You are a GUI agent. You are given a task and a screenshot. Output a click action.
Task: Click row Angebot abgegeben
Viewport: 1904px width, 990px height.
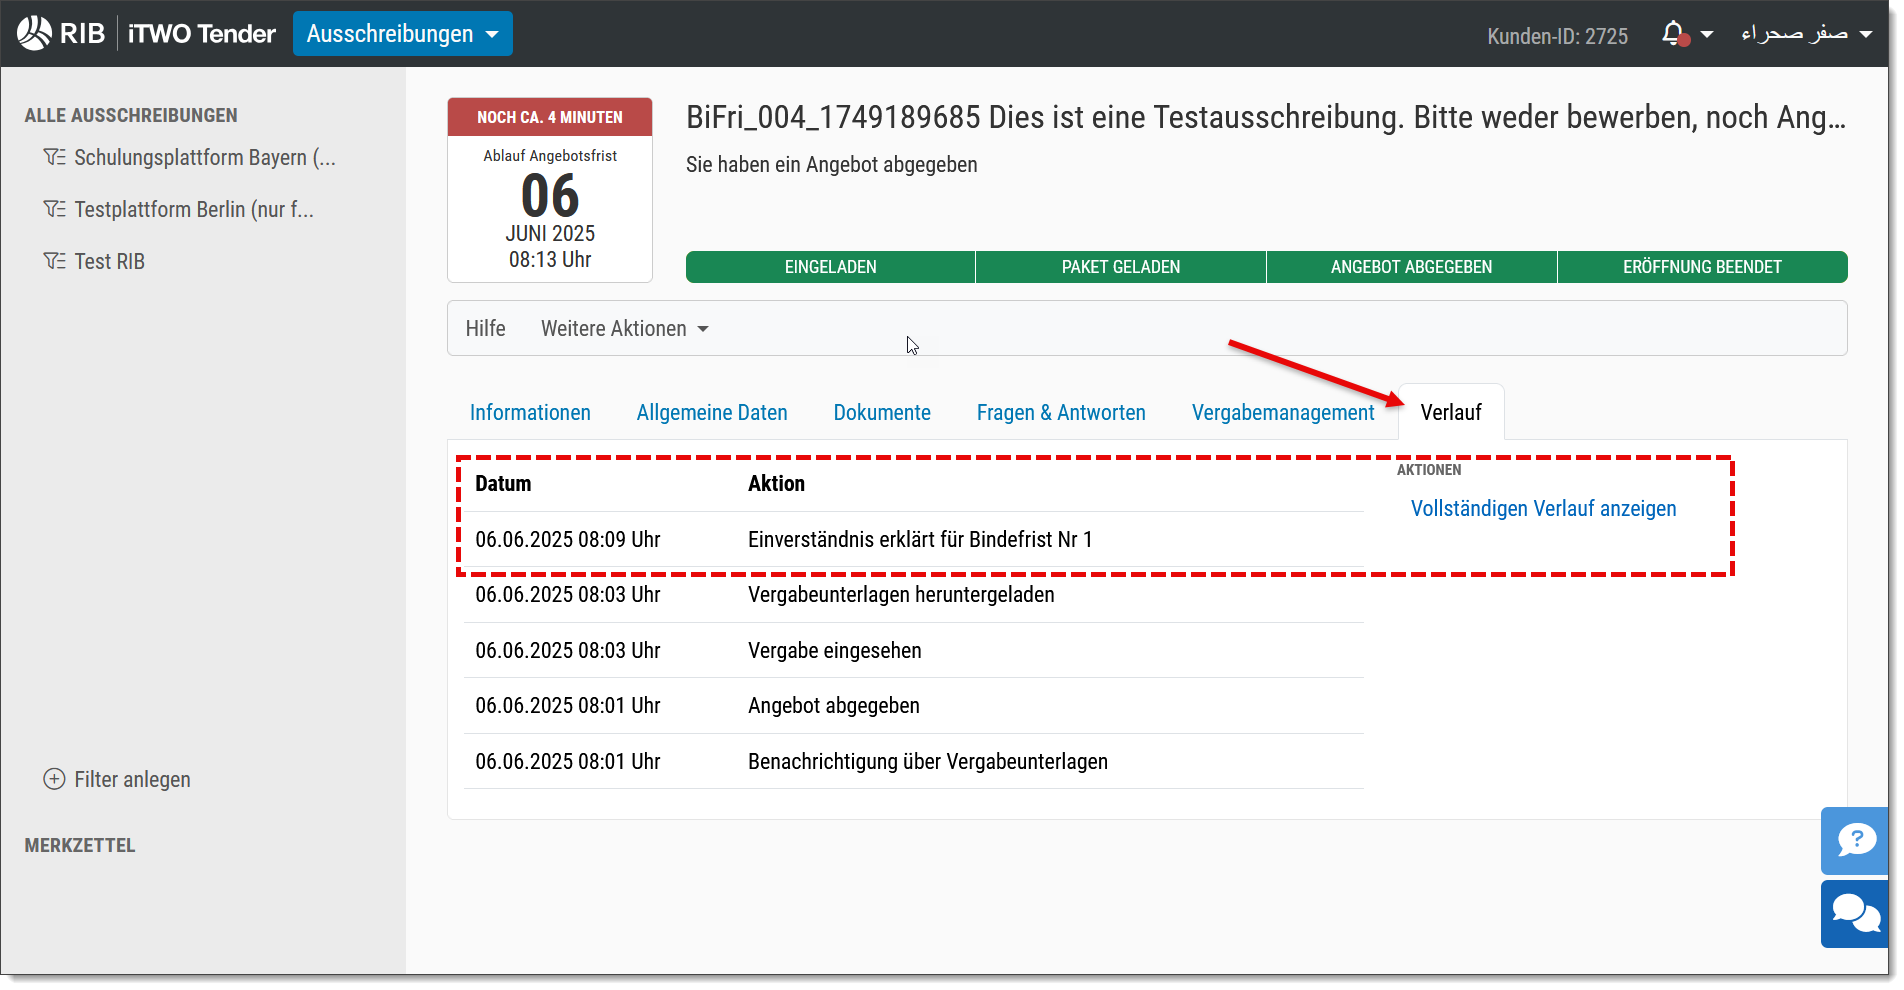pos(913,706)
